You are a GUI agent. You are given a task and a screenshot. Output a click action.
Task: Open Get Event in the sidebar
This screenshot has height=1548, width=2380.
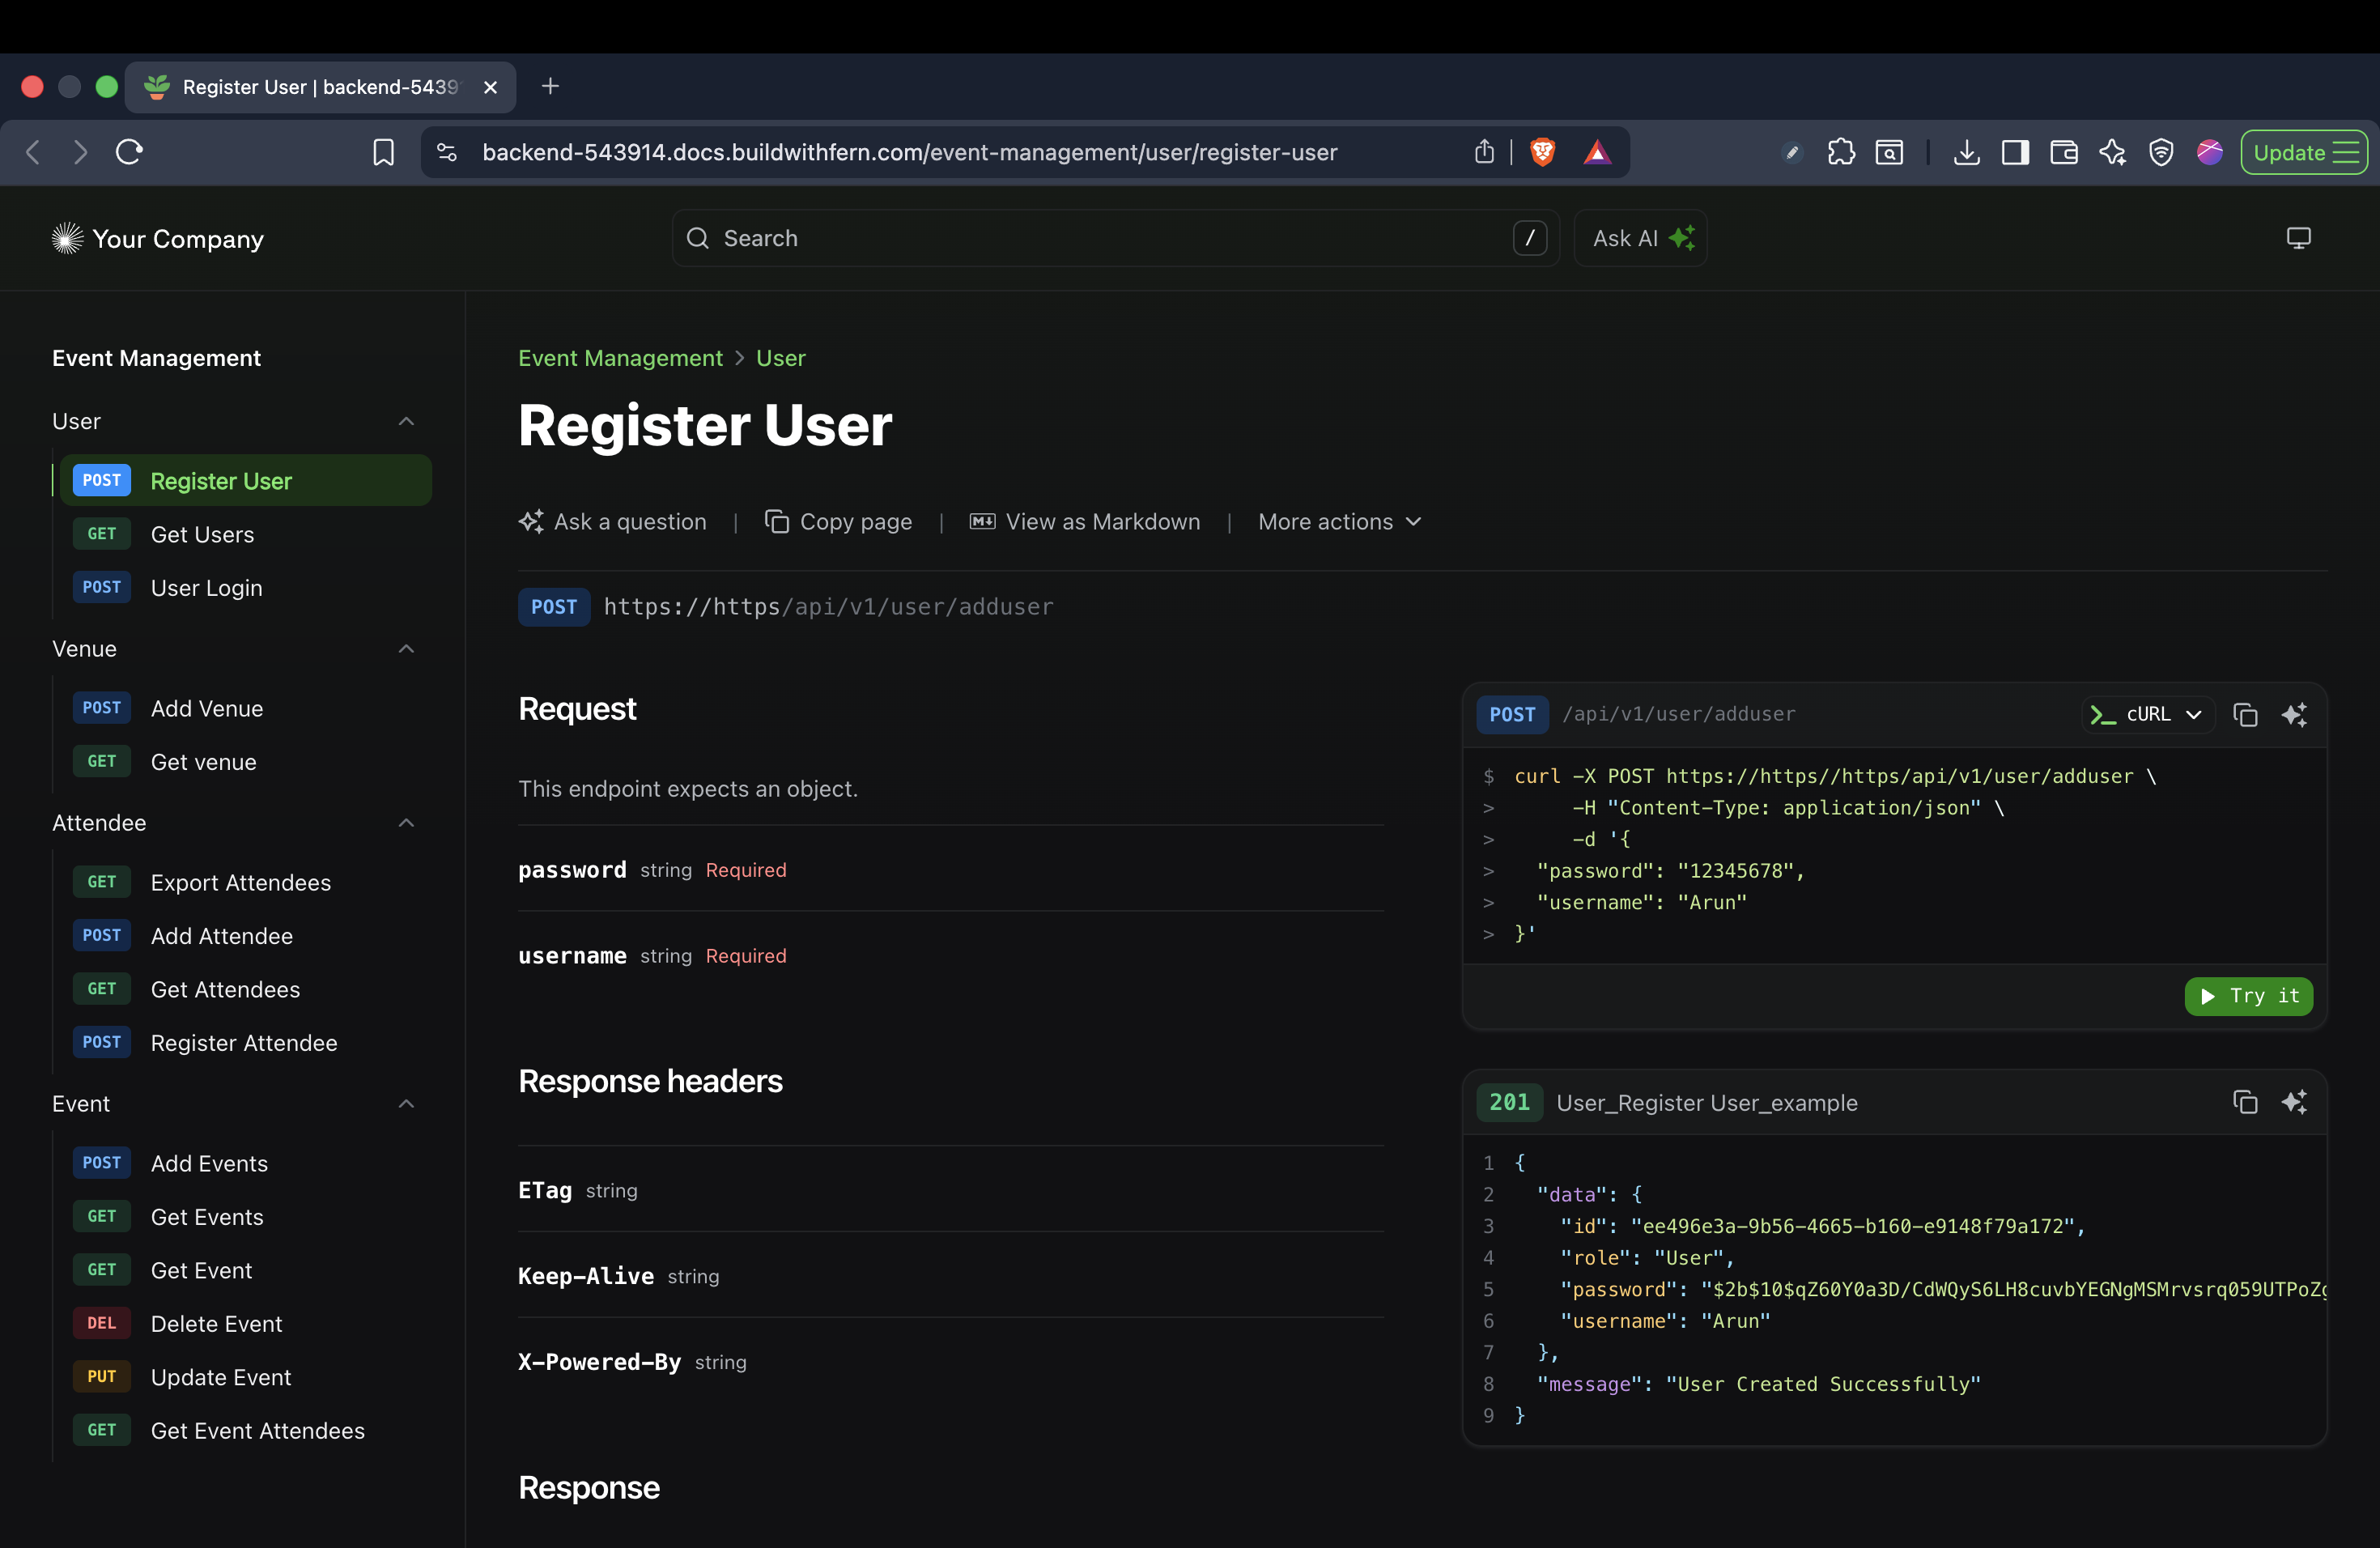(245, 1270)
